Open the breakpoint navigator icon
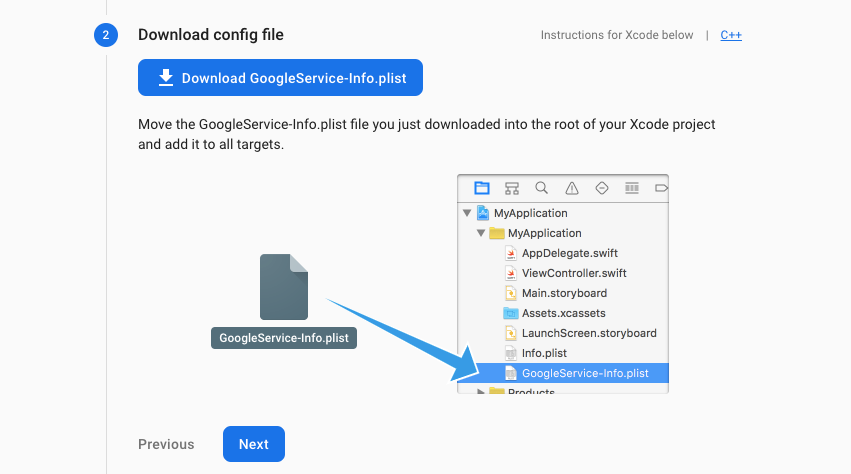Image resolution: width=851 pixels, height=474 pixels. tap(661, 188)
